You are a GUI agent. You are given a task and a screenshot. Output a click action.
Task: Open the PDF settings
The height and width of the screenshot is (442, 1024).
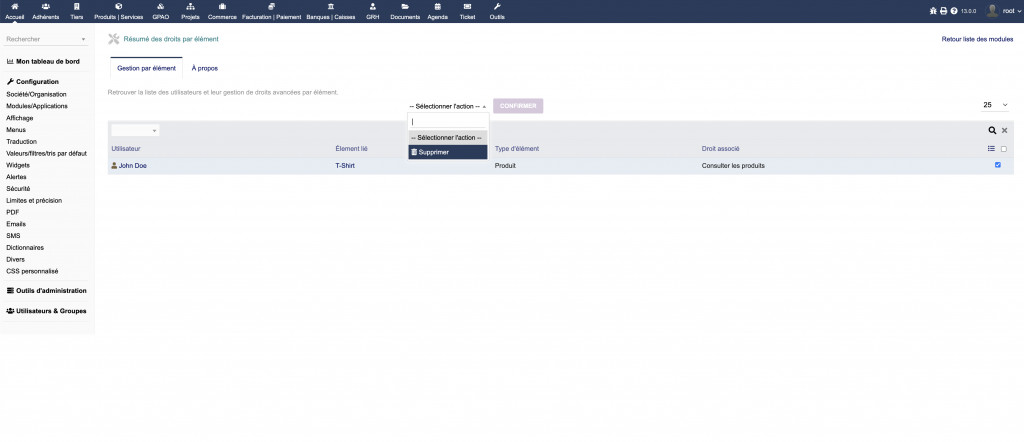[x=12, y=212]
